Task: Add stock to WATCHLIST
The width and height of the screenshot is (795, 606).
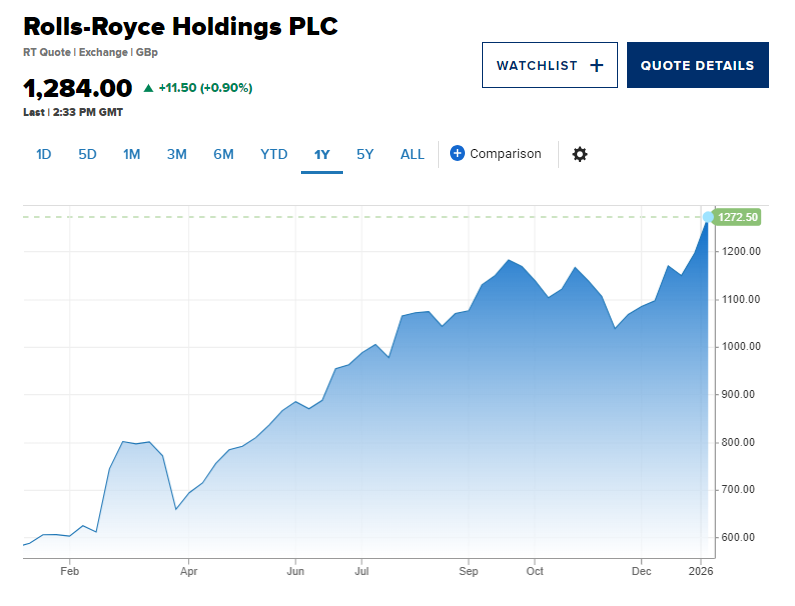Action: pyautogui.click(x=549, y=65)
